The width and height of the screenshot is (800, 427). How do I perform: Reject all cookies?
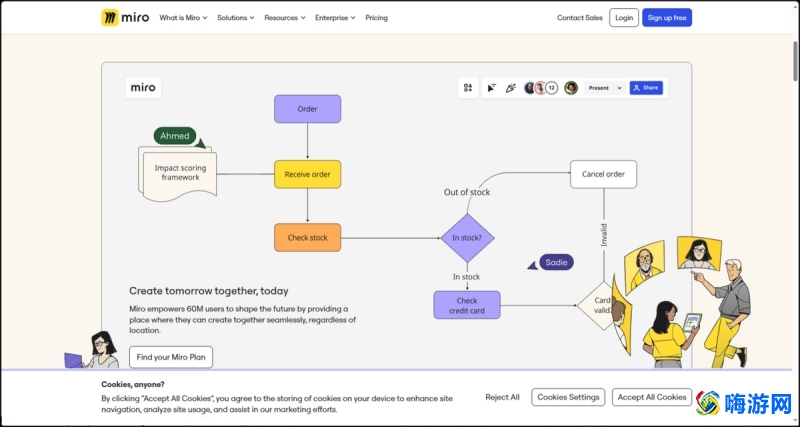pos(503,397)
